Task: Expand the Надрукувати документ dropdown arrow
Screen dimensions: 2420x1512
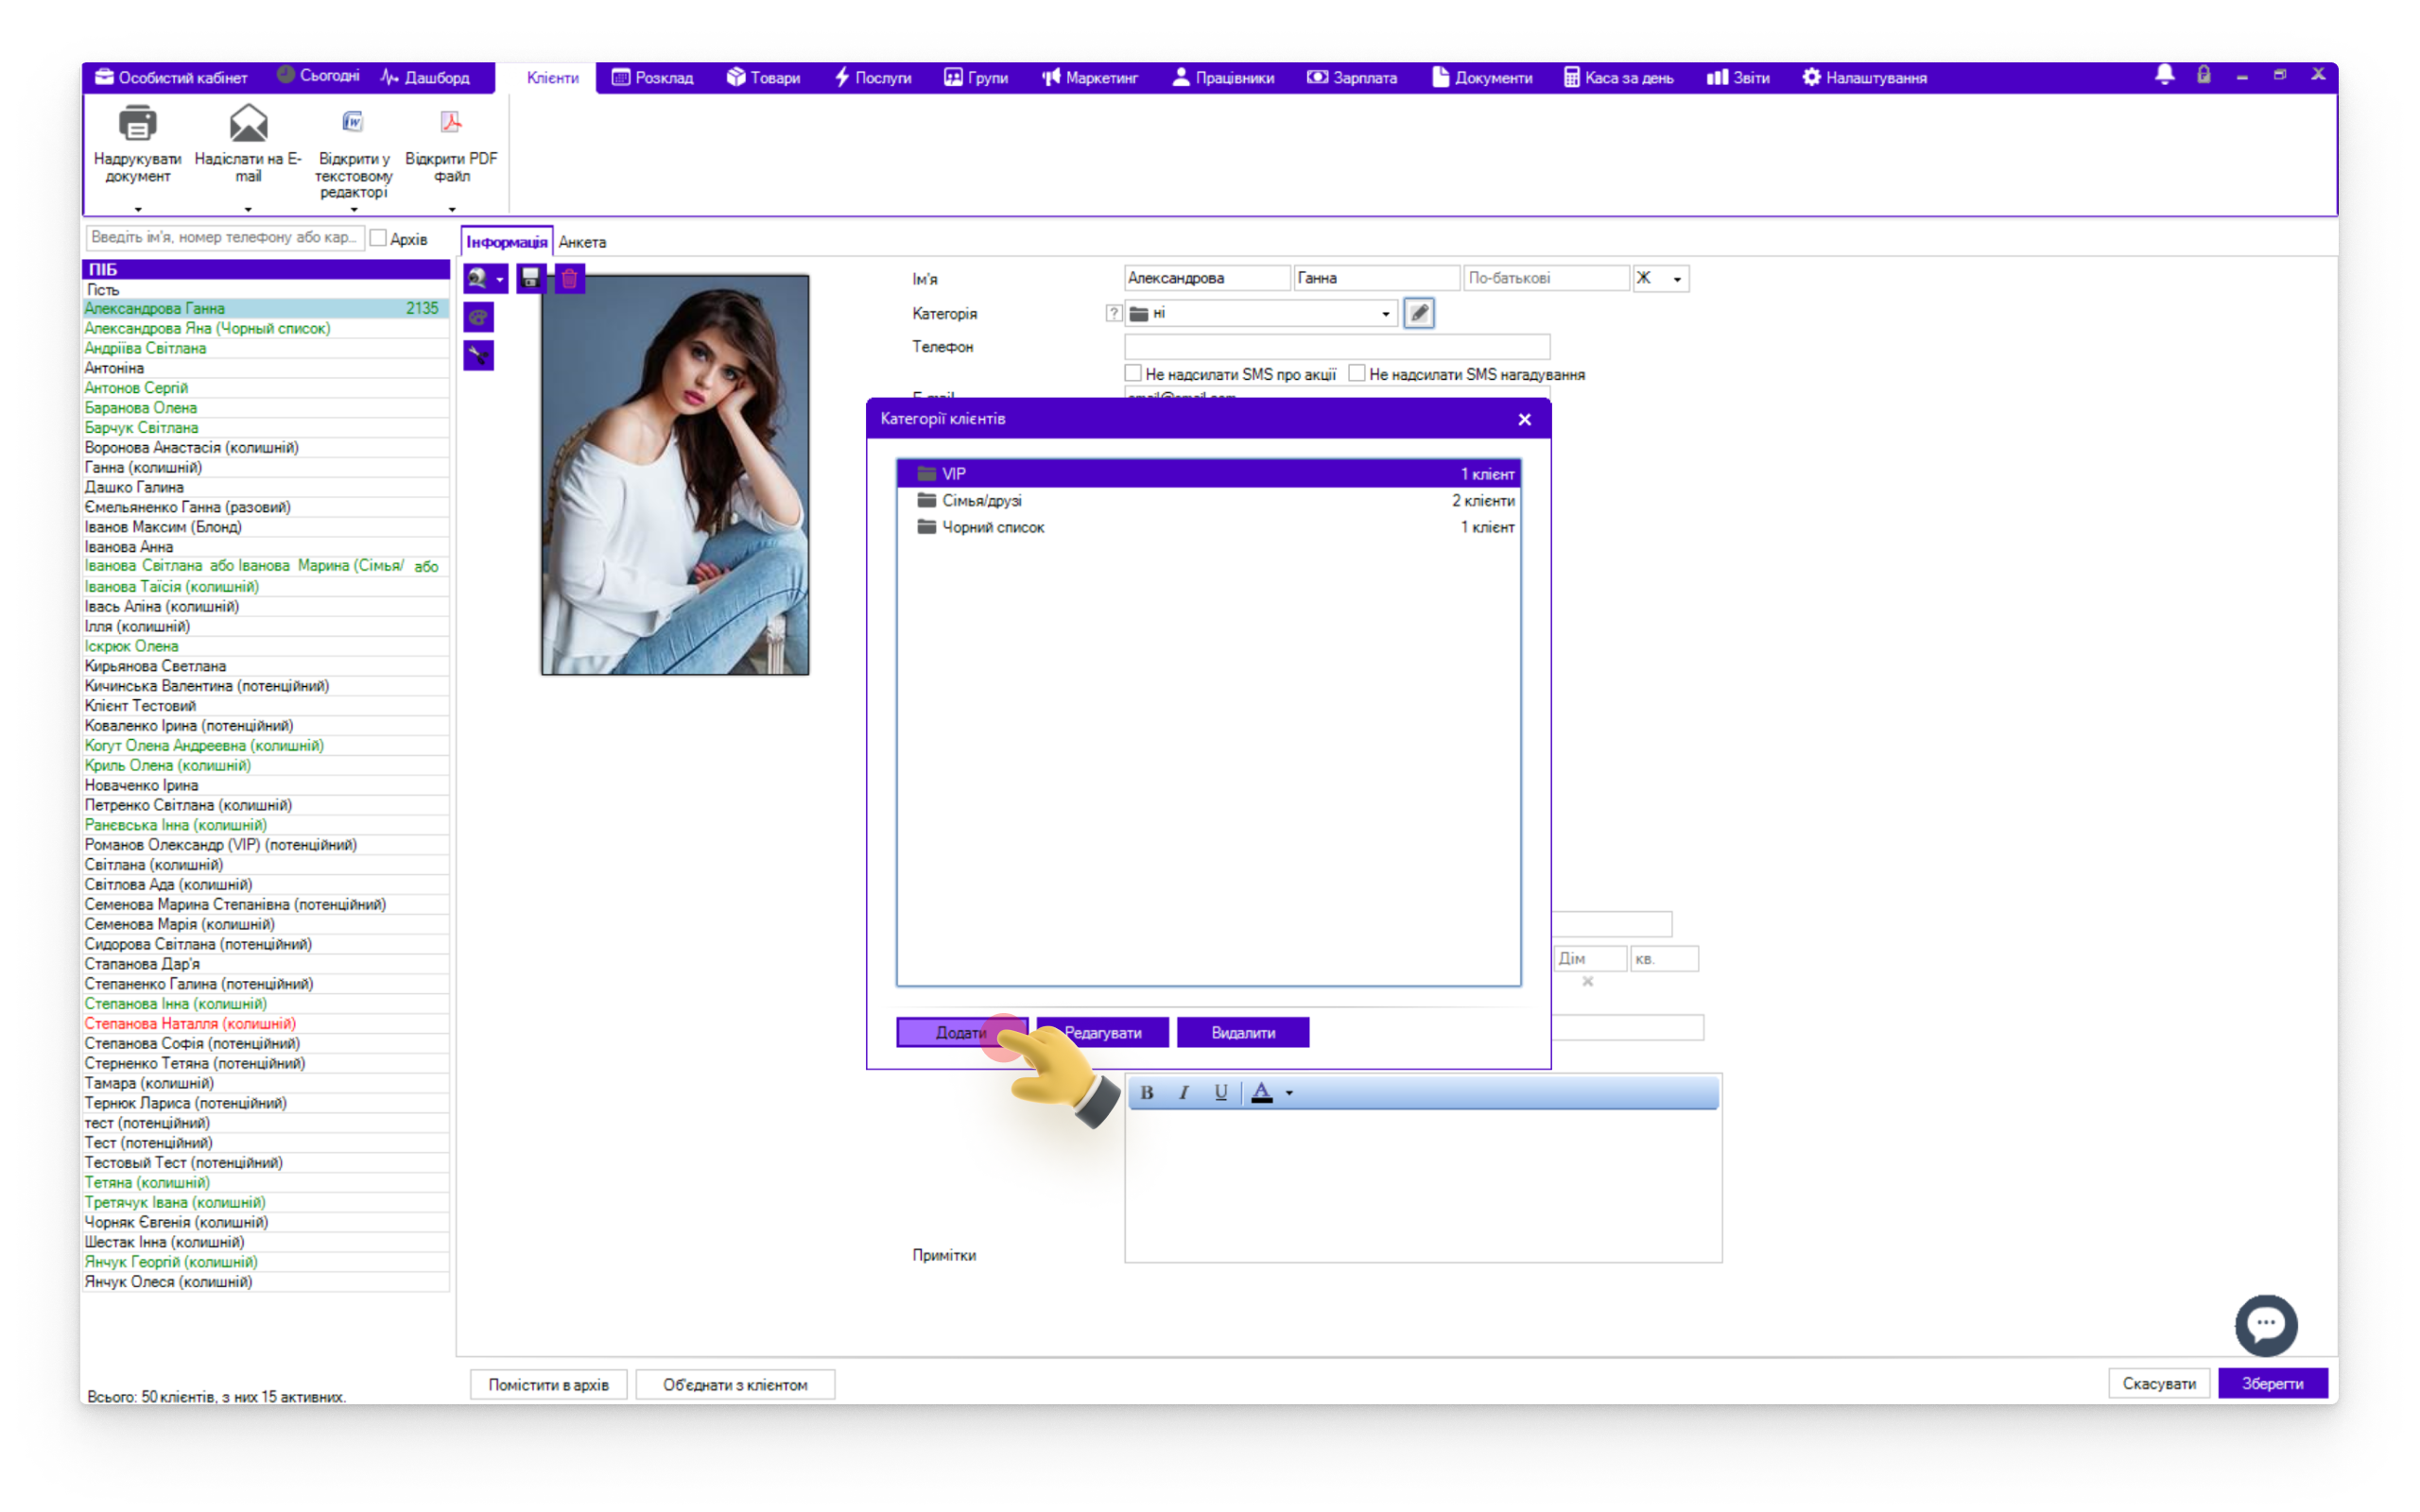Action: pyautogui.click(x=138, y=209)
